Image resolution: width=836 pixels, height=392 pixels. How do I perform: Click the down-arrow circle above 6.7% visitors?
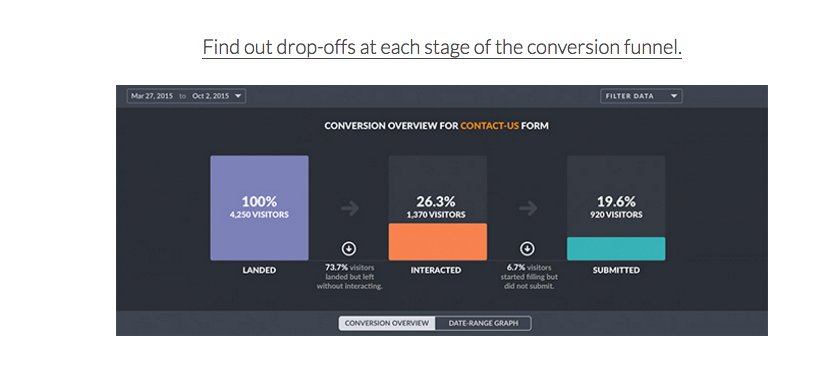527,249
